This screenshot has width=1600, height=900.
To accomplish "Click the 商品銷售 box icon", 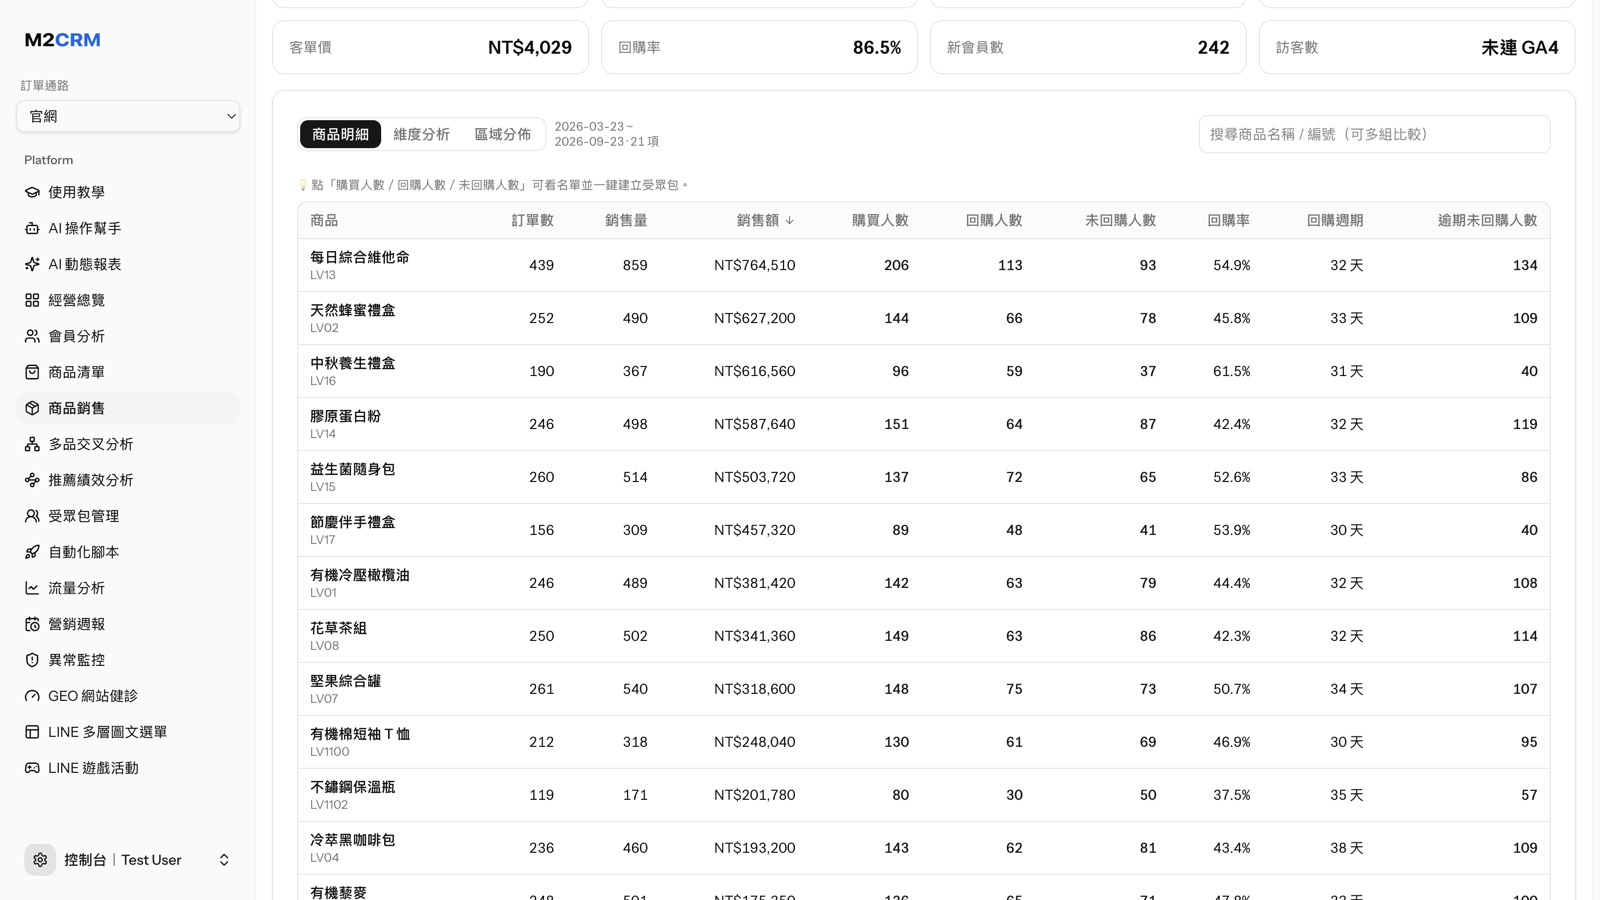I will click(32, 408).
